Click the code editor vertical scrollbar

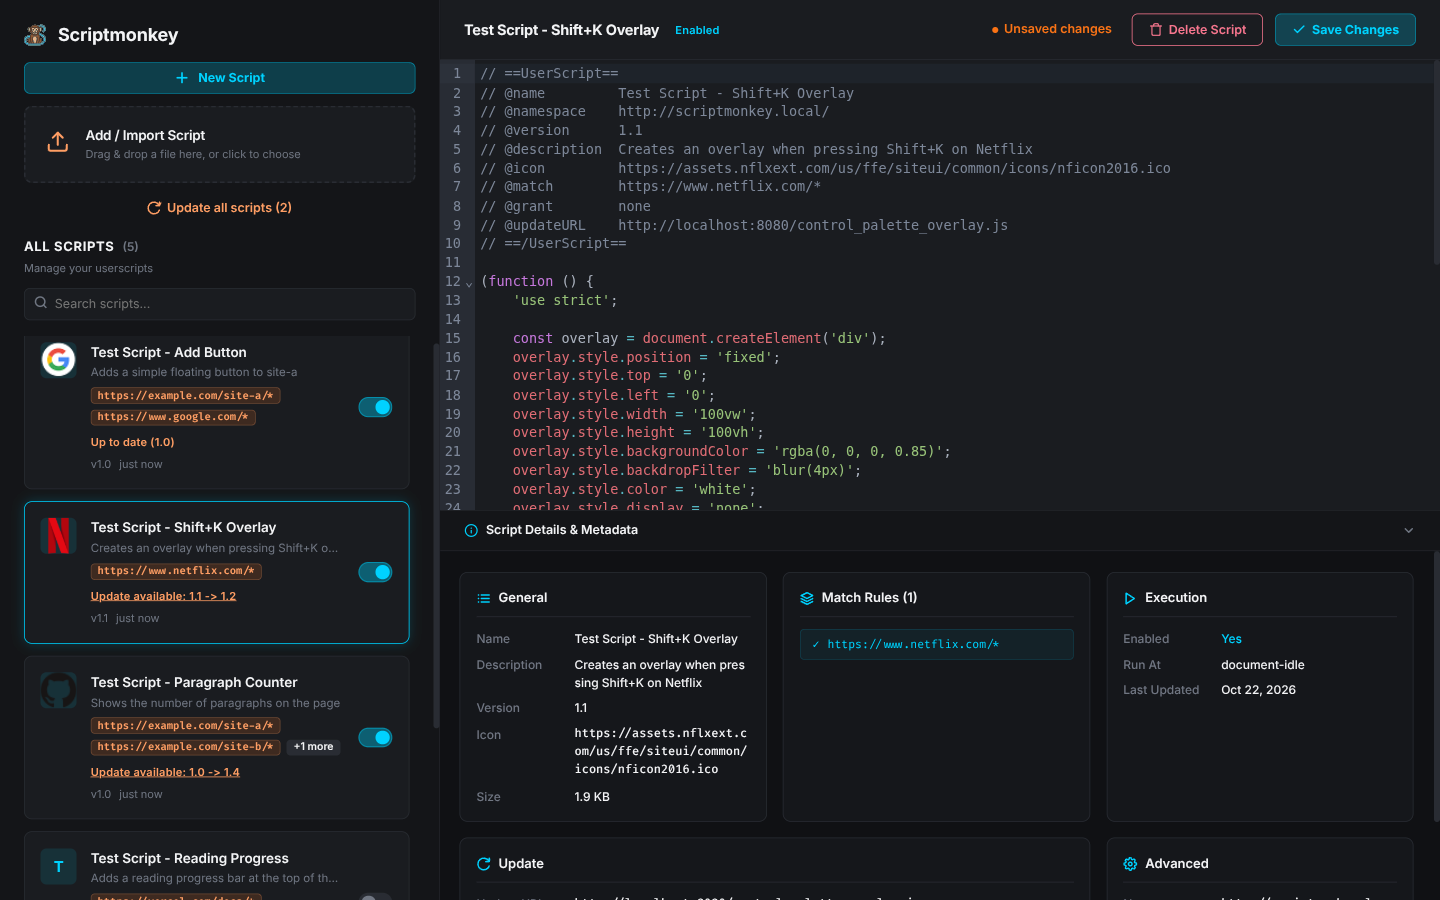[1436, 163]
